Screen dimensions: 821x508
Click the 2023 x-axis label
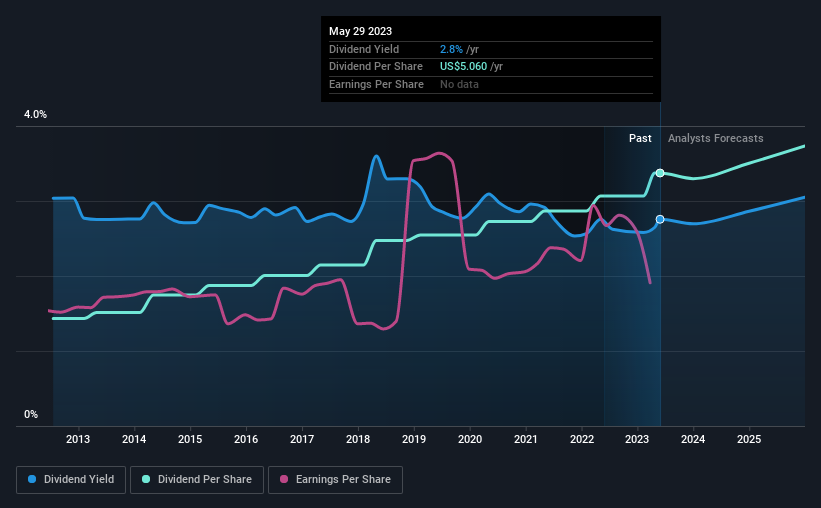click(x=637, y=439)
